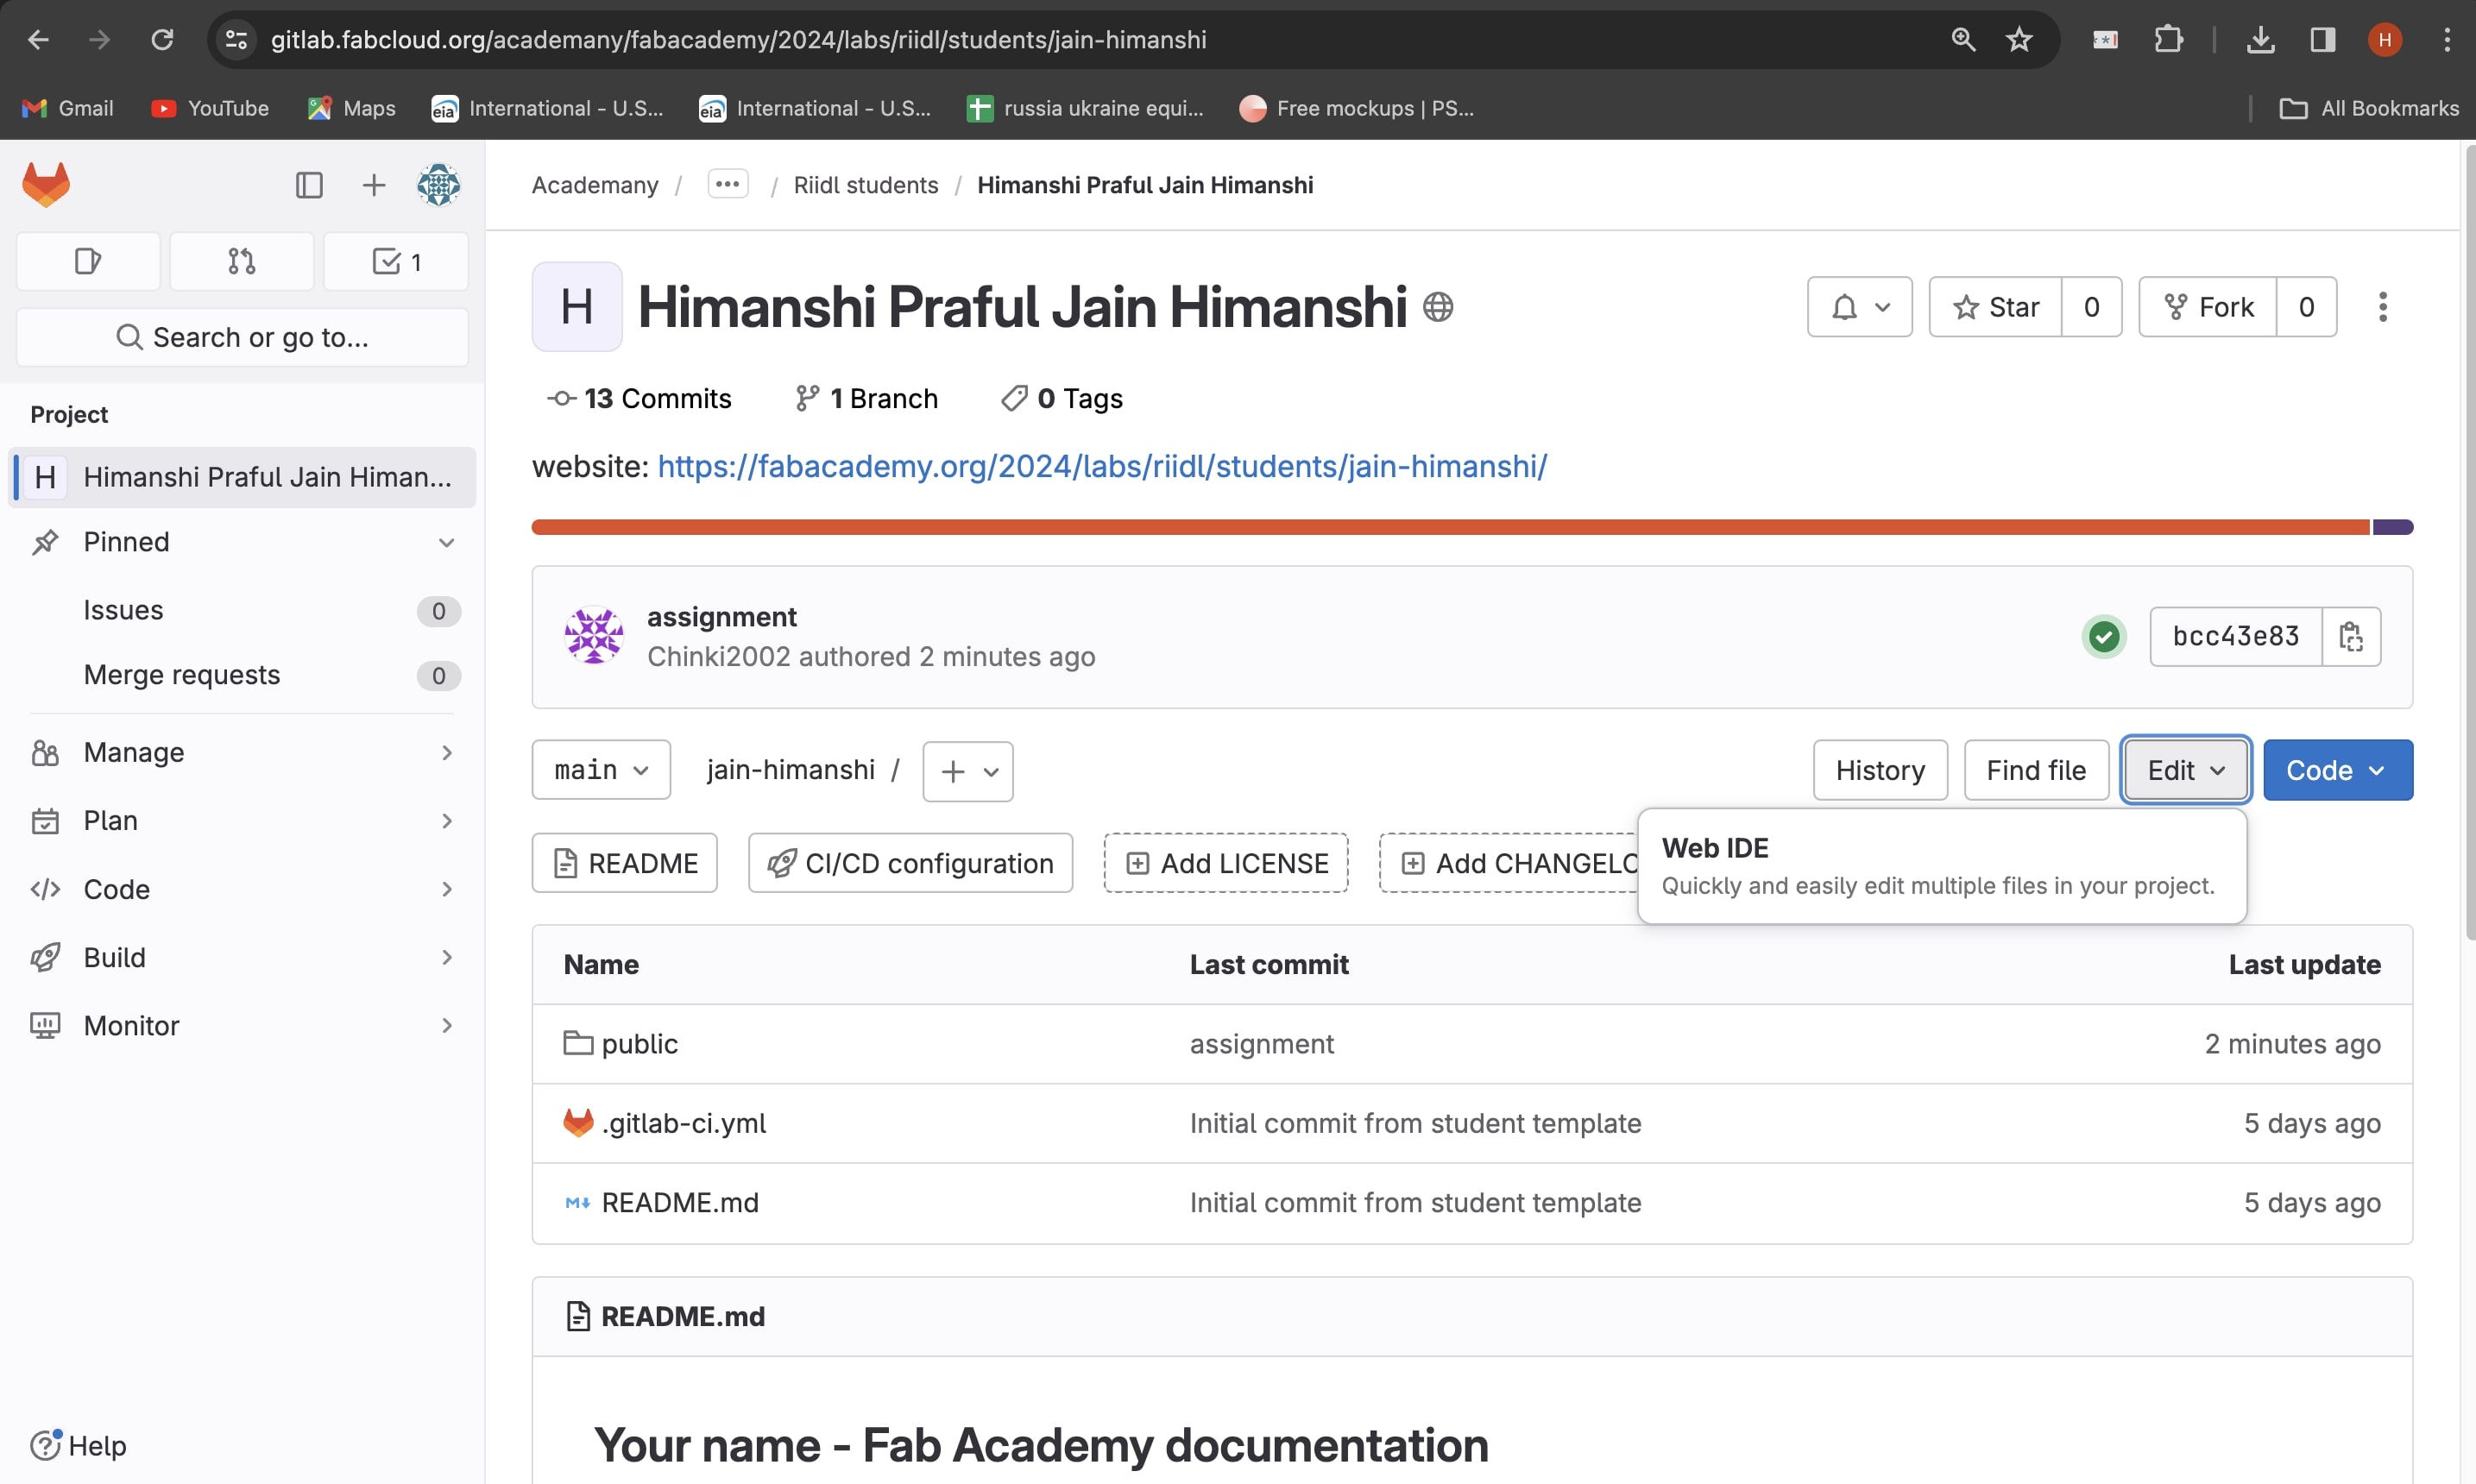2476x1484 pixels.
Task: Open the public folder
Action: 639,1044
